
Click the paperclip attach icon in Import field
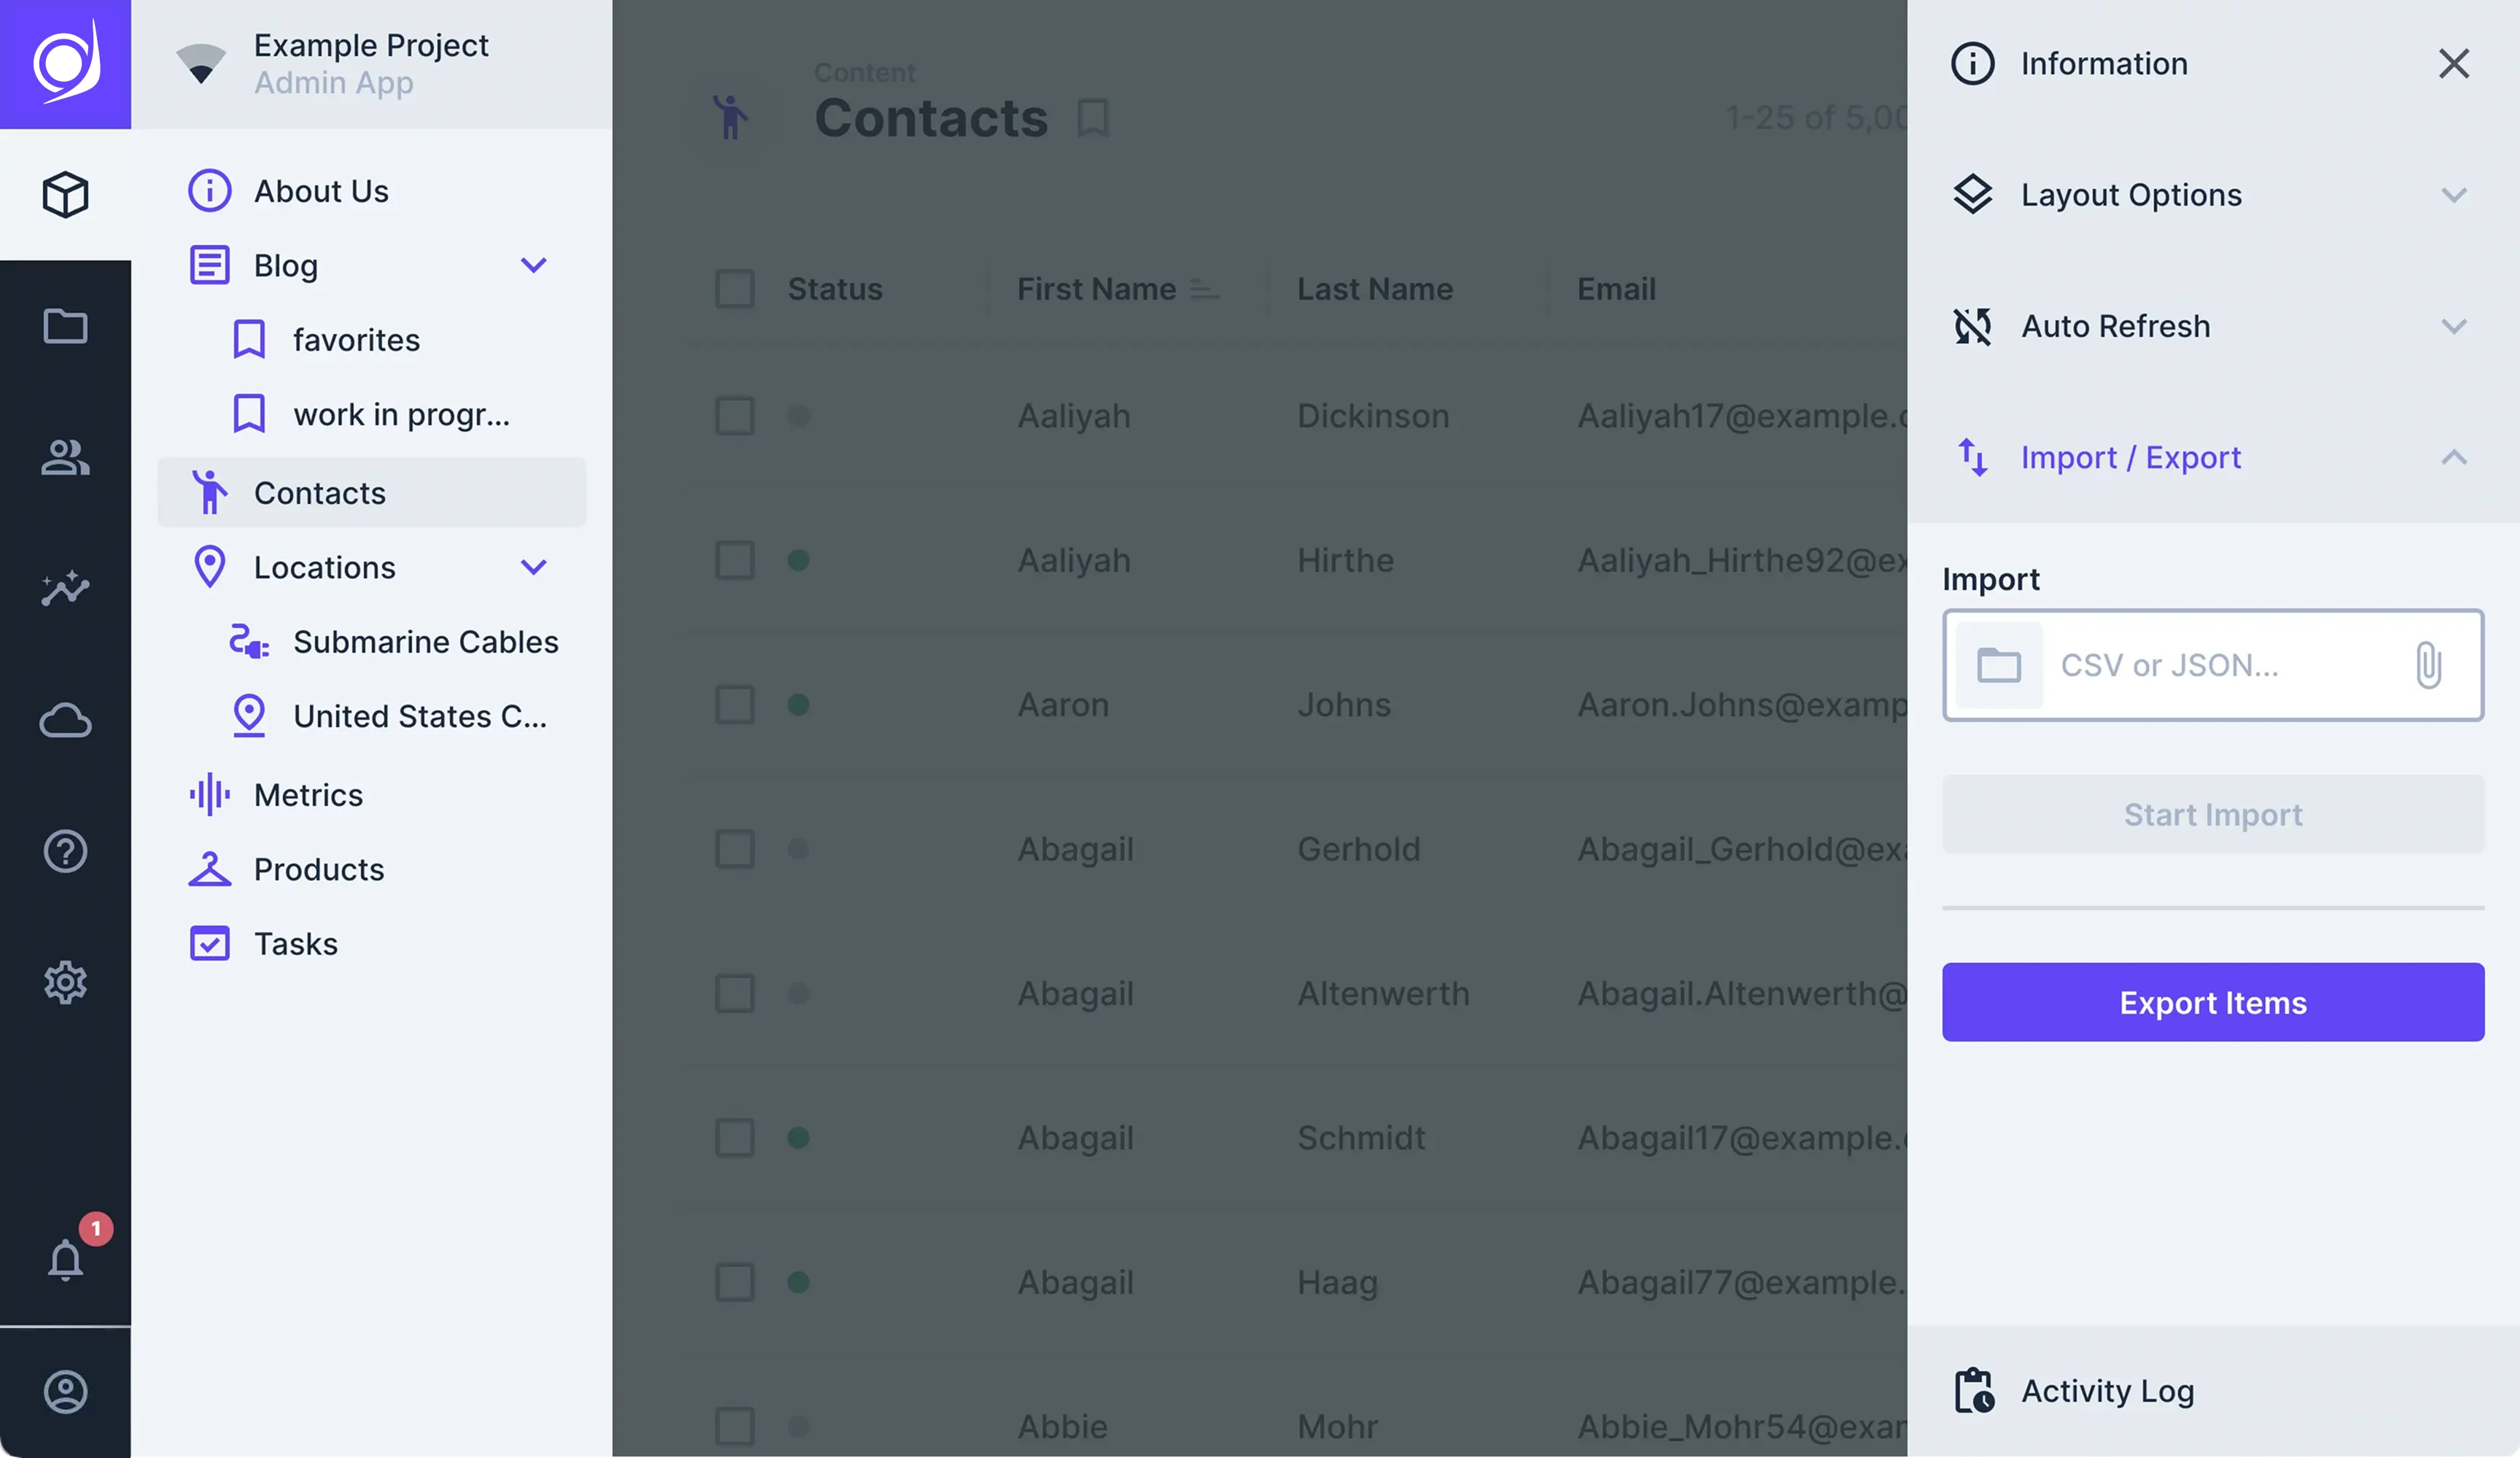pos(2428,665)
